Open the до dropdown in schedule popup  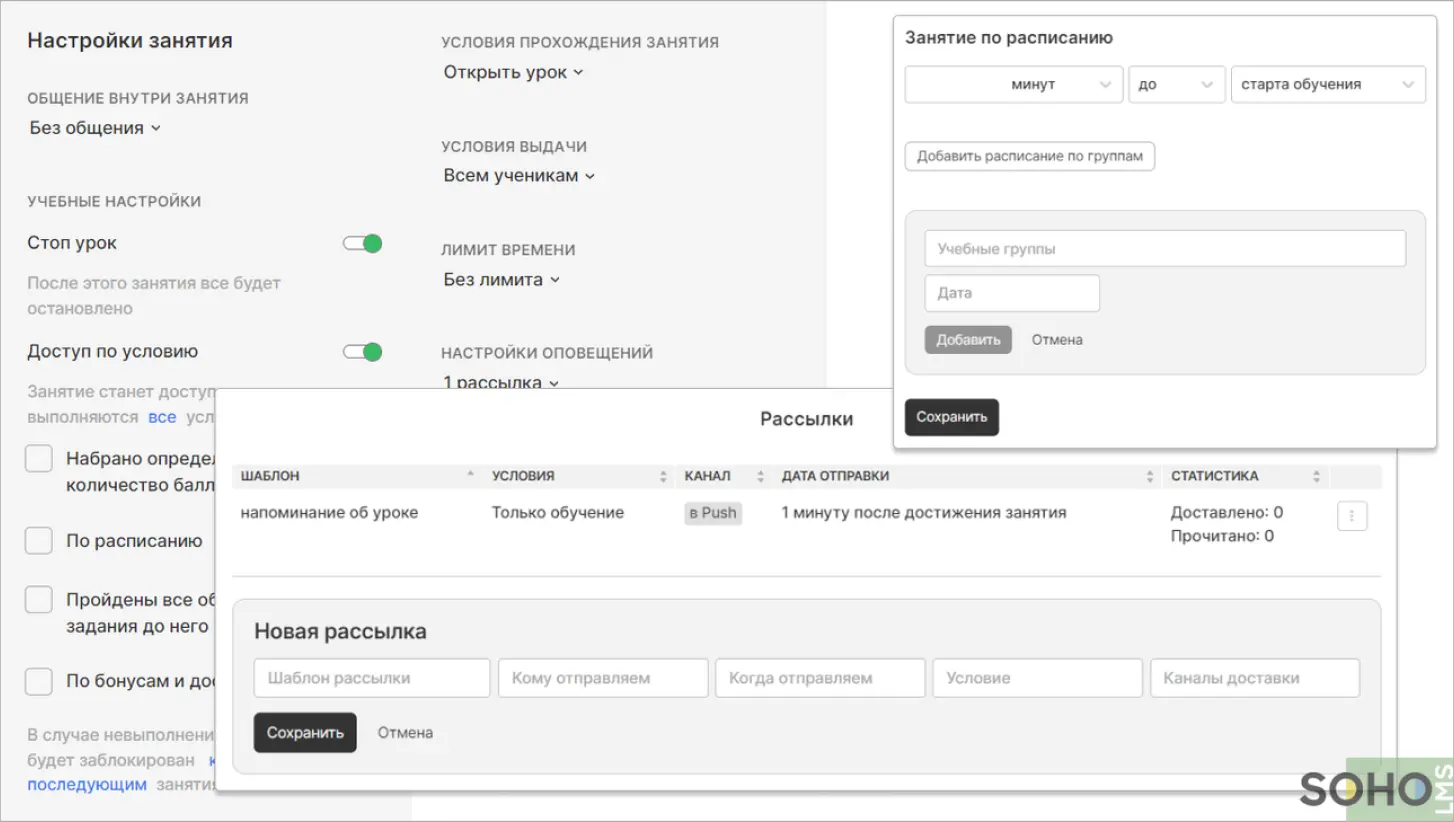[1177, 84]
